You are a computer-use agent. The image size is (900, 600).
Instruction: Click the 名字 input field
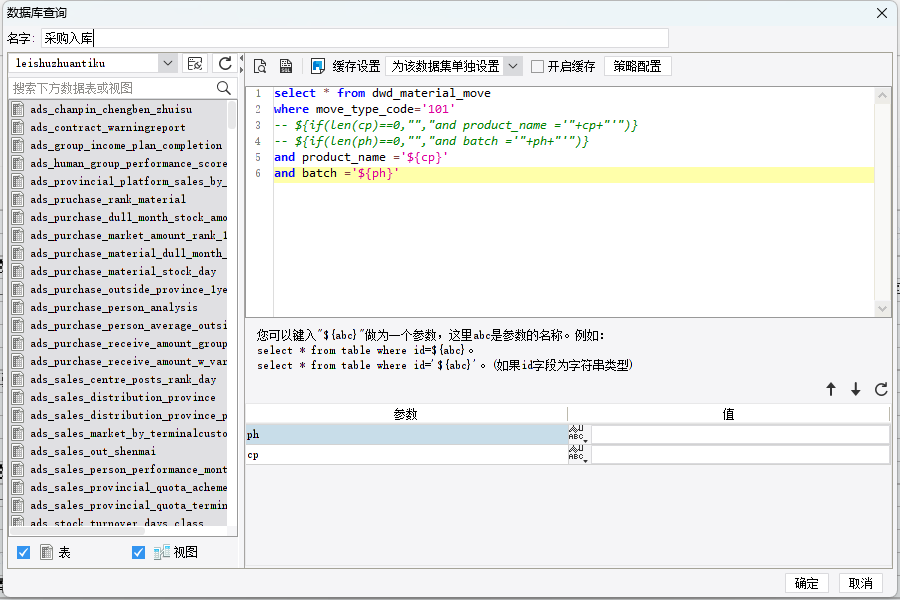pos(355,38)
